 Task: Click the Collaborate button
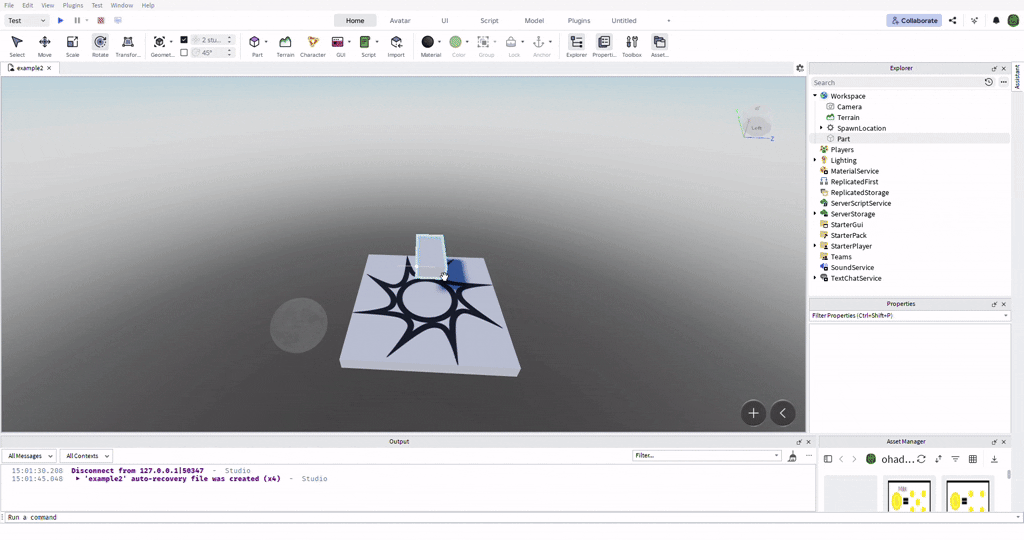[914, 20]
